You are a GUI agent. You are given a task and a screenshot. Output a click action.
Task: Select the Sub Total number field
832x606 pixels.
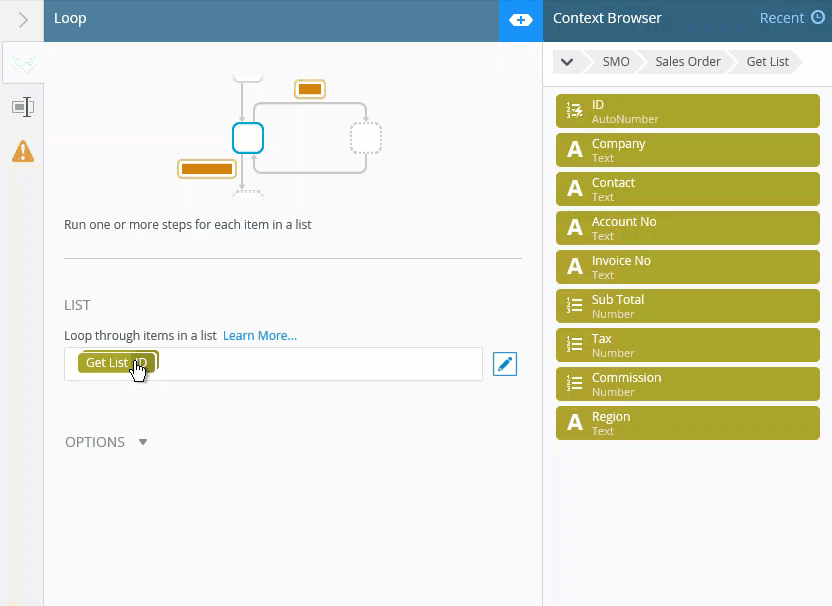(688, 306)
